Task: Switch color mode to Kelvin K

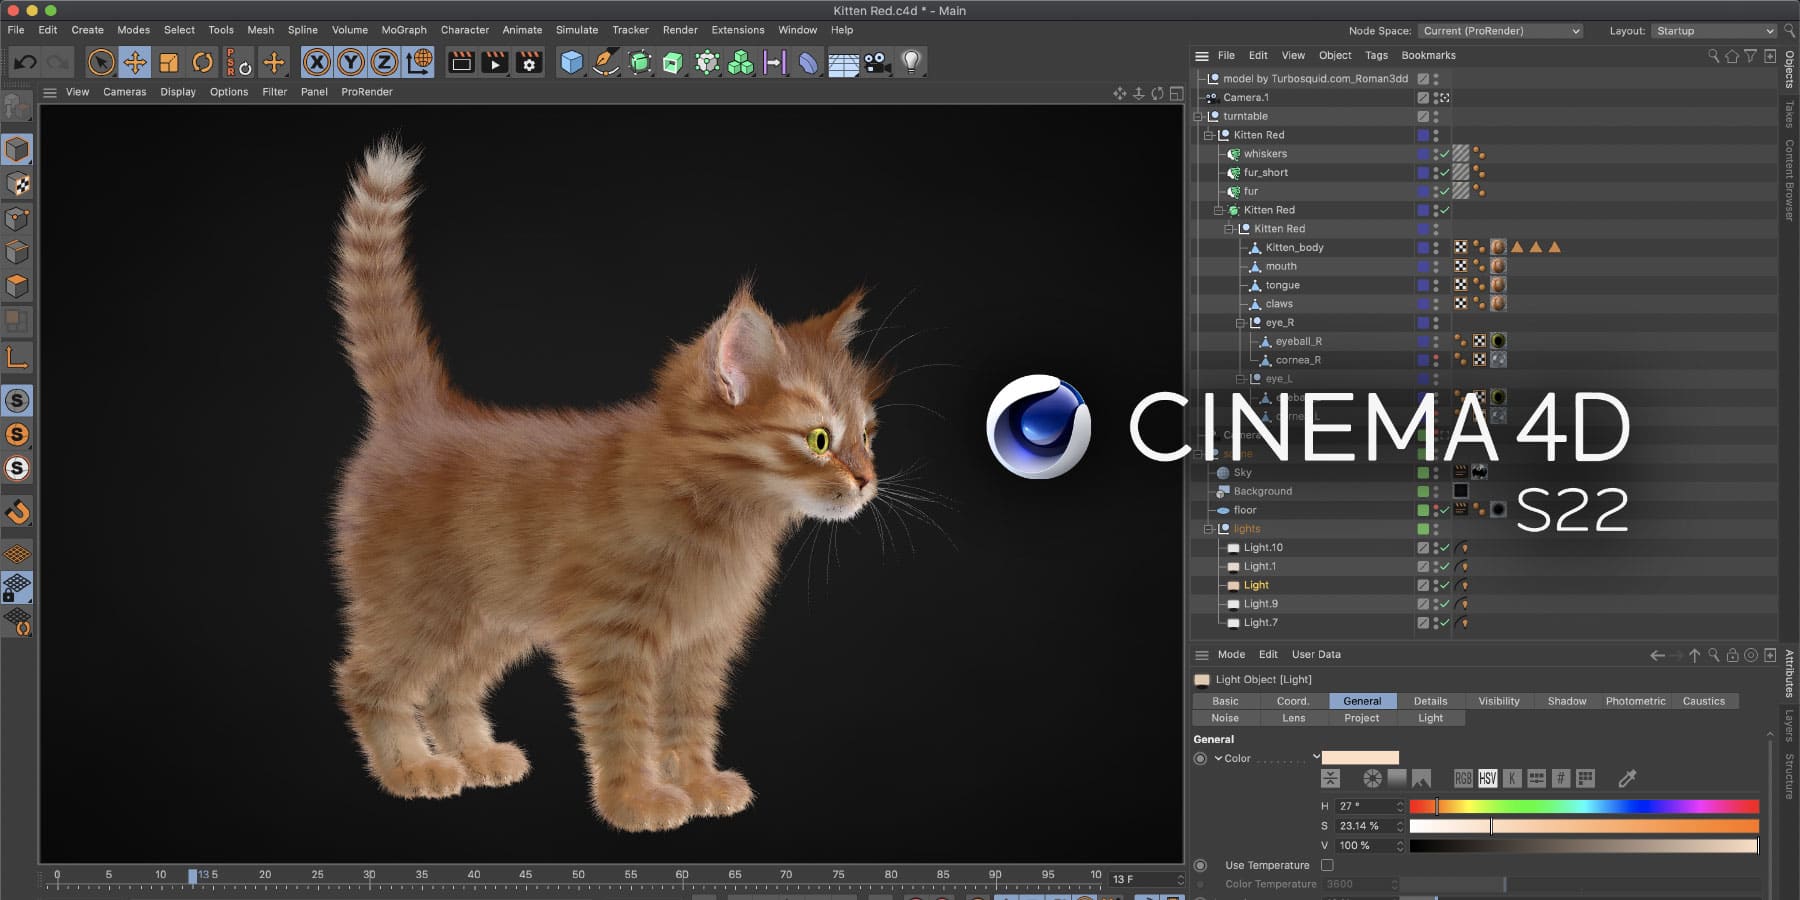Action: pos(1512,778)
